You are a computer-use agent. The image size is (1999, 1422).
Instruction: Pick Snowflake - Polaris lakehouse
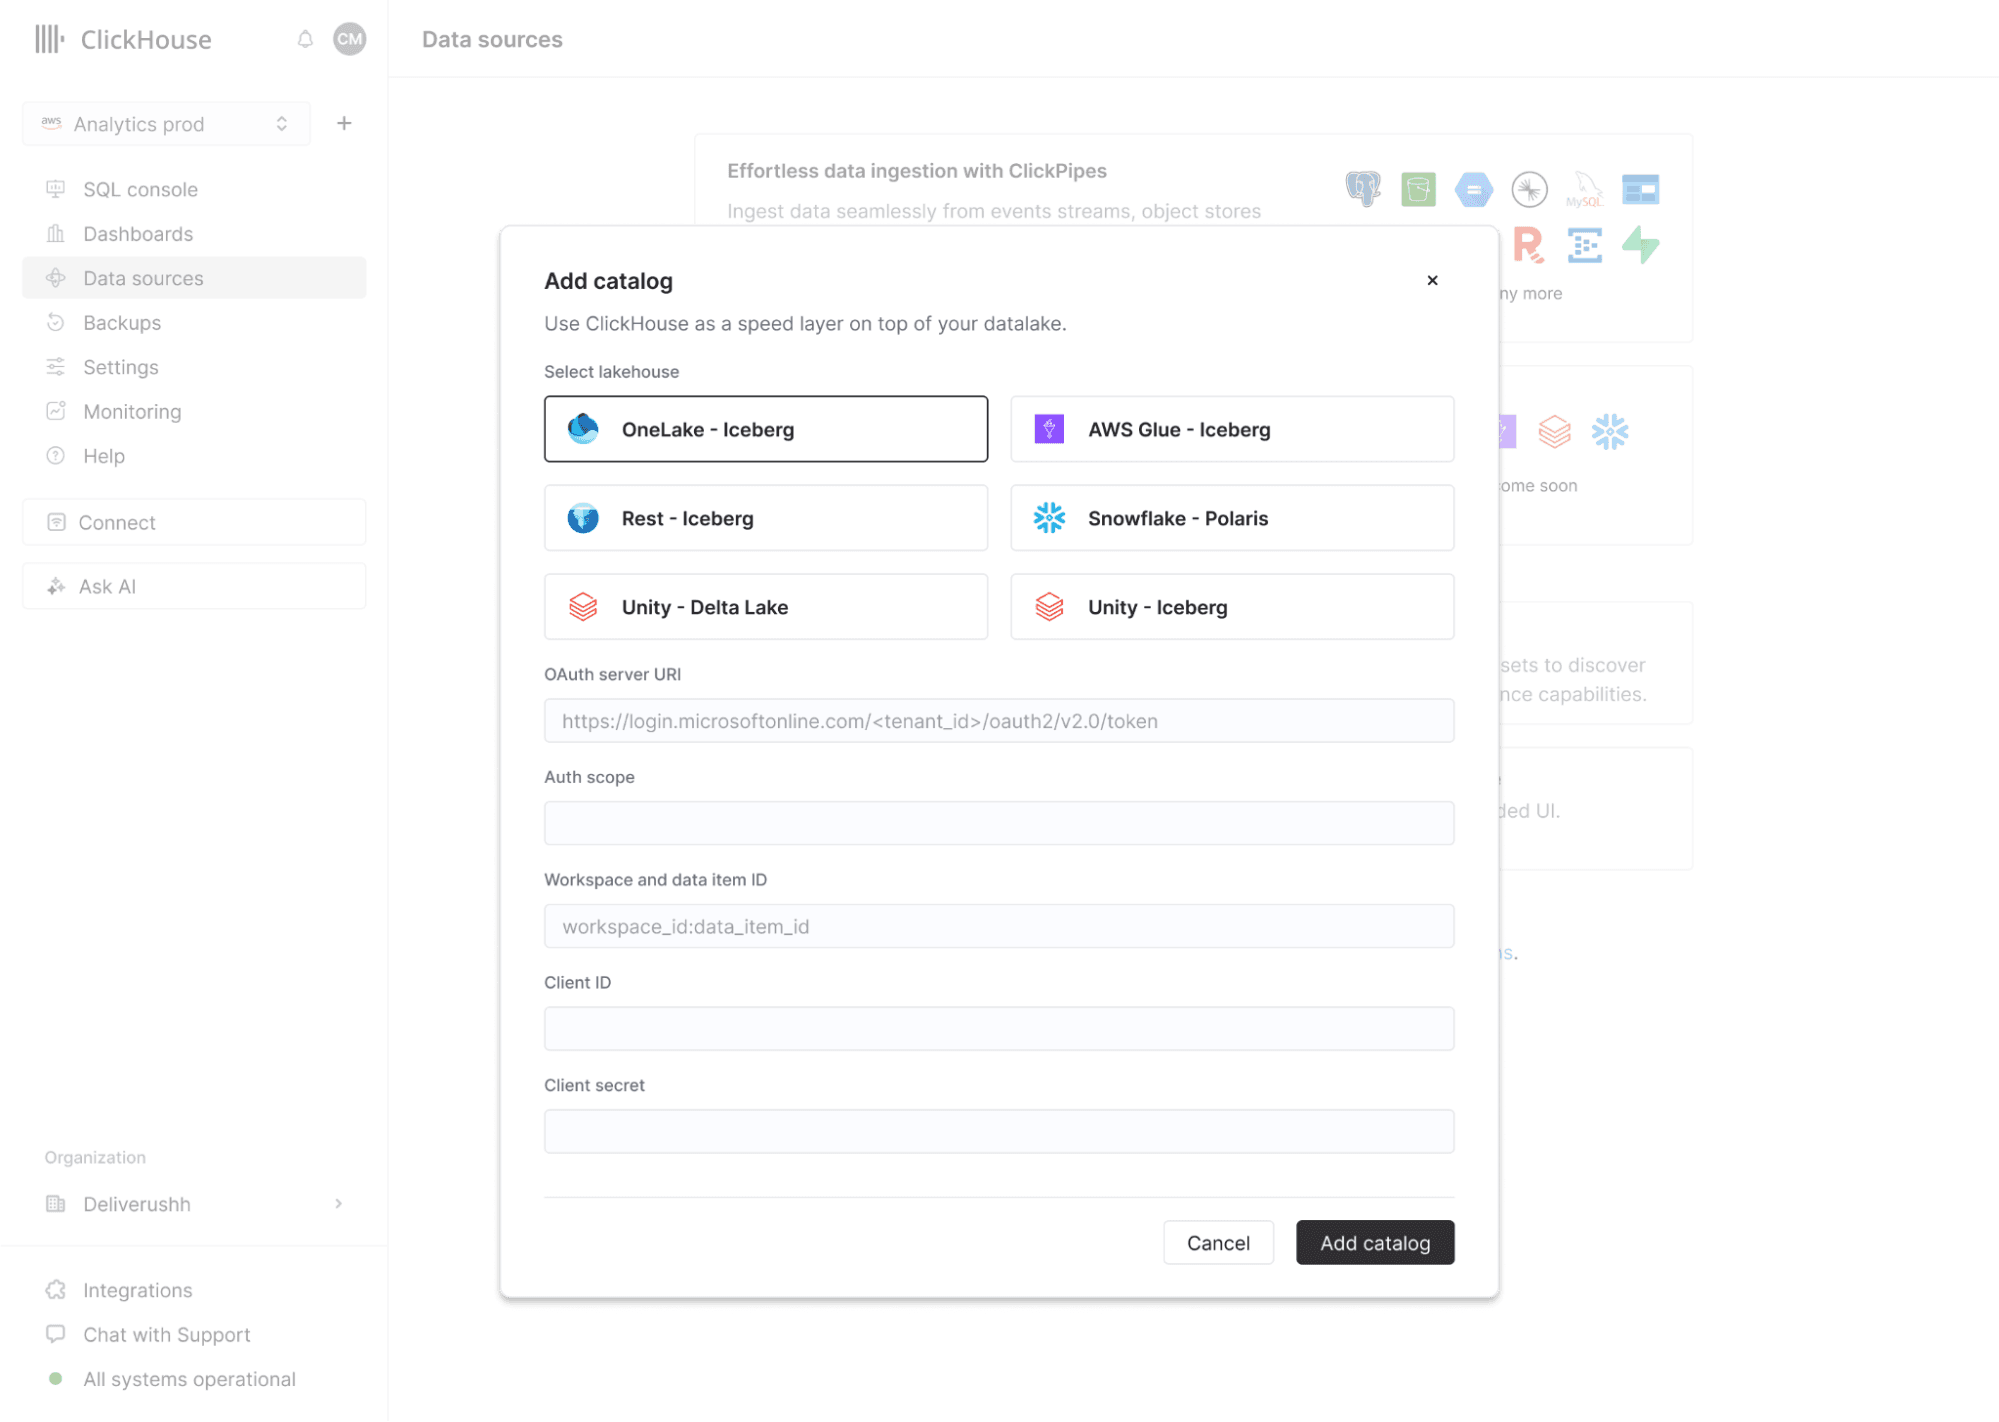point(1231,518)
